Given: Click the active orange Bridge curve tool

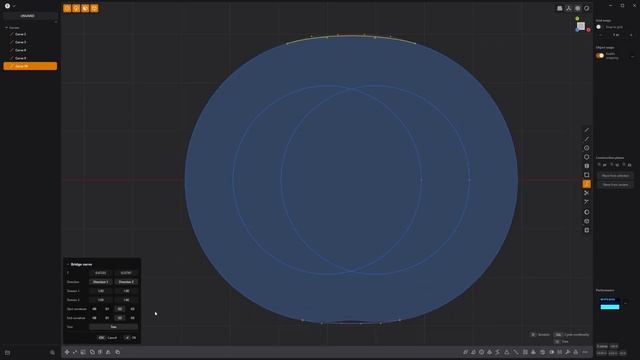Looking at the screenshot, I should (x=587, y=184).
